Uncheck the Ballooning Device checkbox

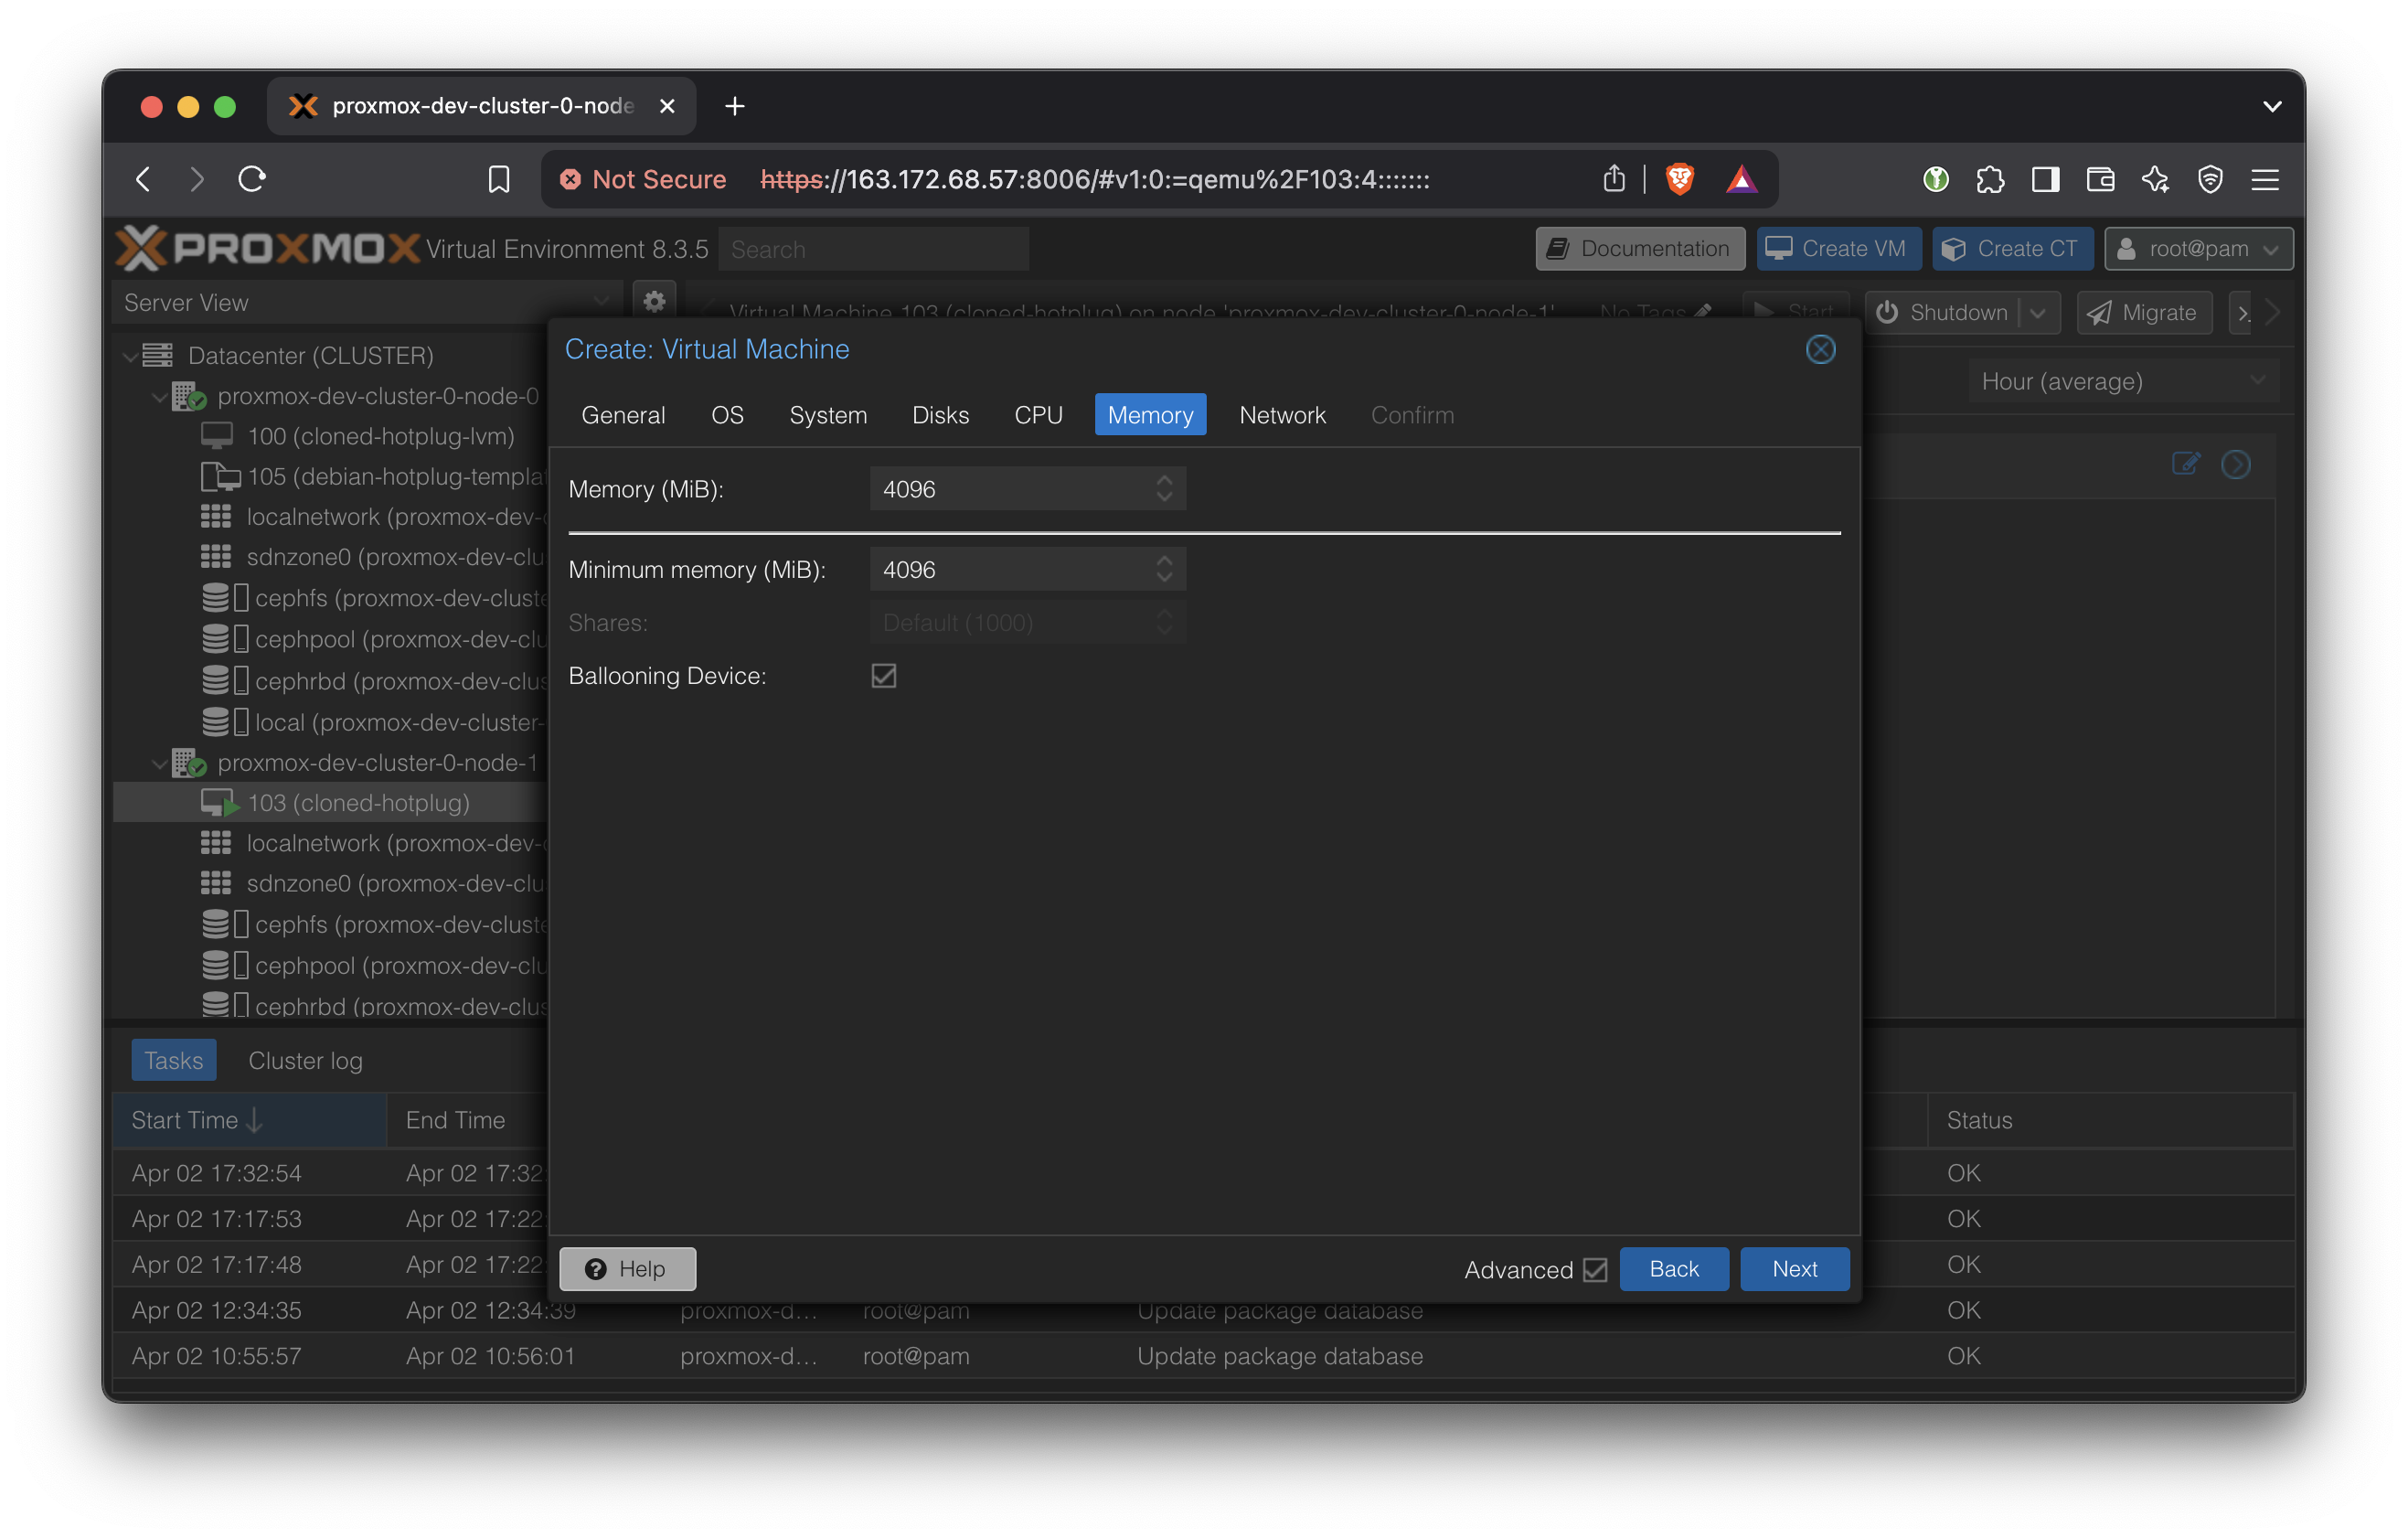pos(883,676)
